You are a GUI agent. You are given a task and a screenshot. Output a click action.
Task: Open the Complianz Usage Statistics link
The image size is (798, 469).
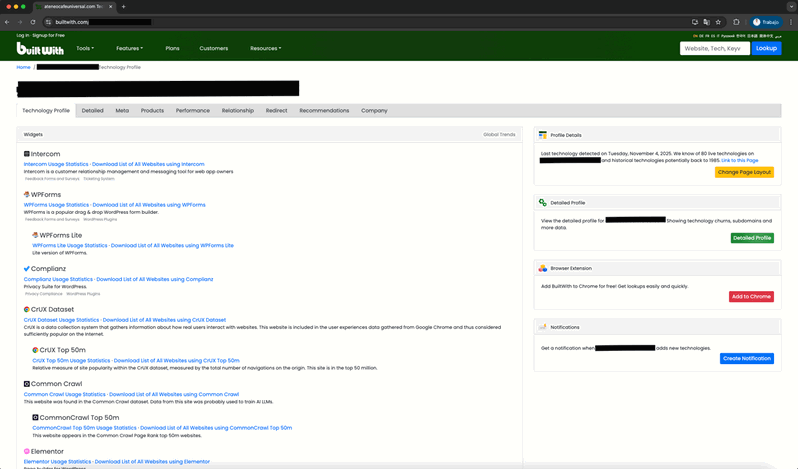[x=58, y=279]
